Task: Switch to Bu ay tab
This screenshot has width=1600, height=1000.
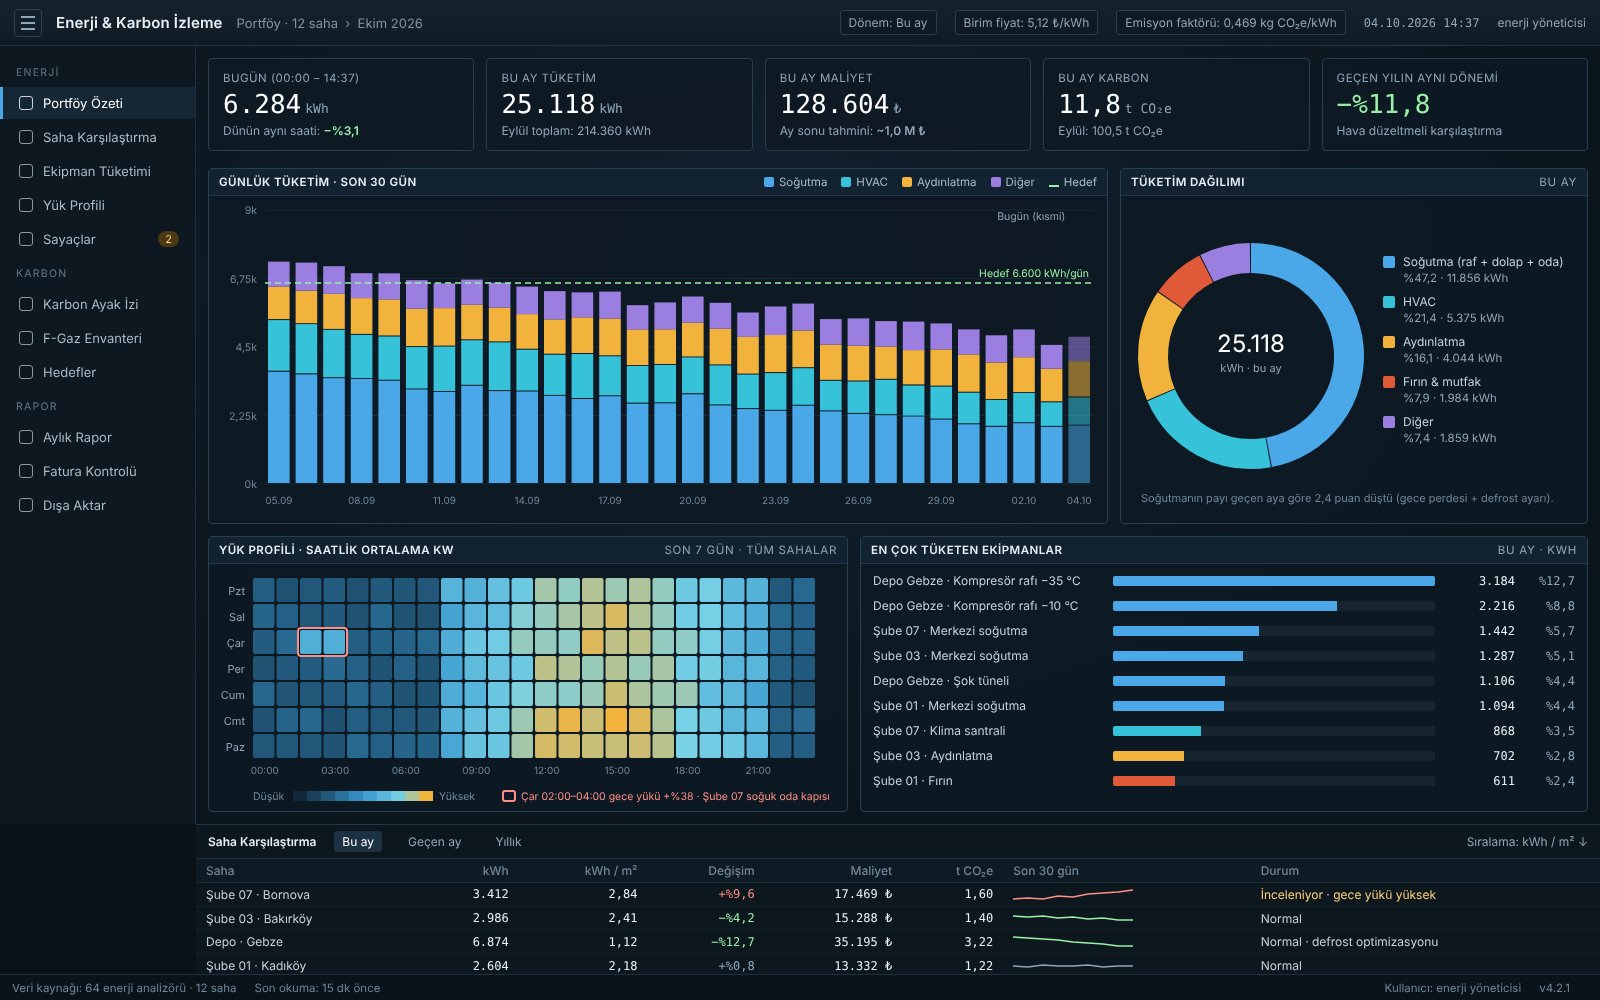Action: (x=358, y=842)
